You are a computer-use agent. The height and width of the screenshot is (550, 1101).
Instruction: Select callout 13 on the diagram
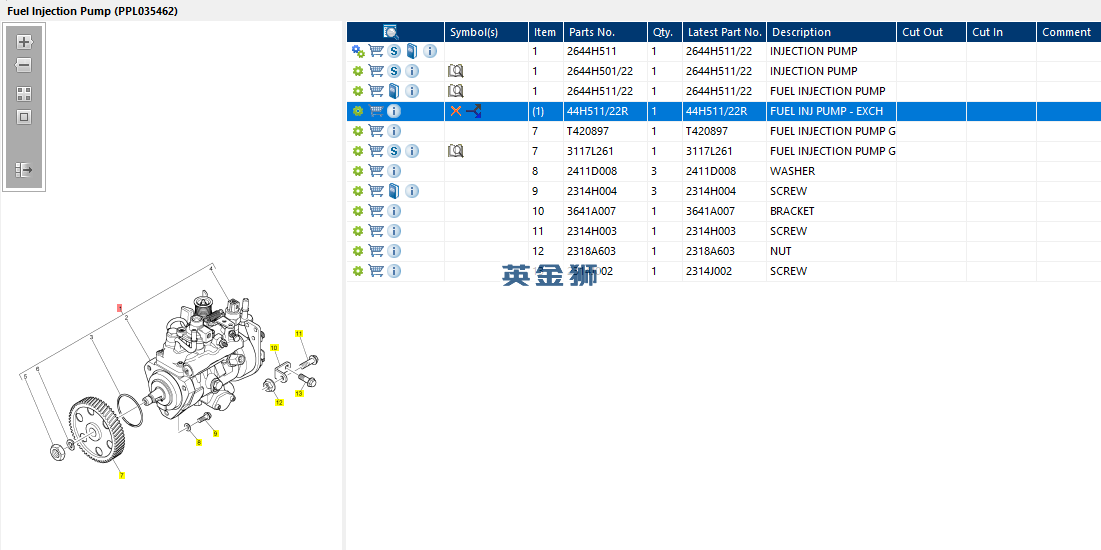pyautogui.click(x=299, y=394)
